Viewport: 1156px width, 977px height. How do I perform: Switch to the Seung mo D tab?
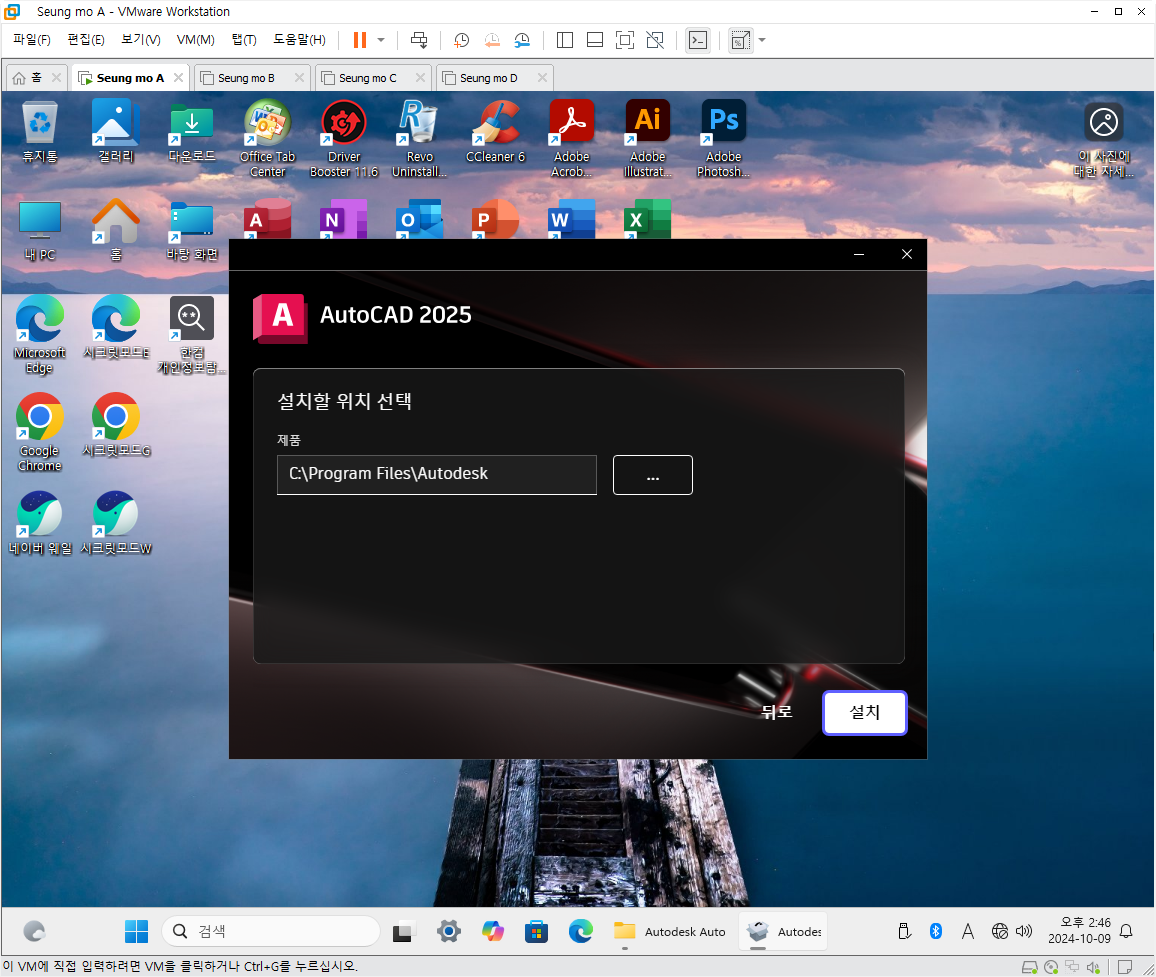pos(488,78)
